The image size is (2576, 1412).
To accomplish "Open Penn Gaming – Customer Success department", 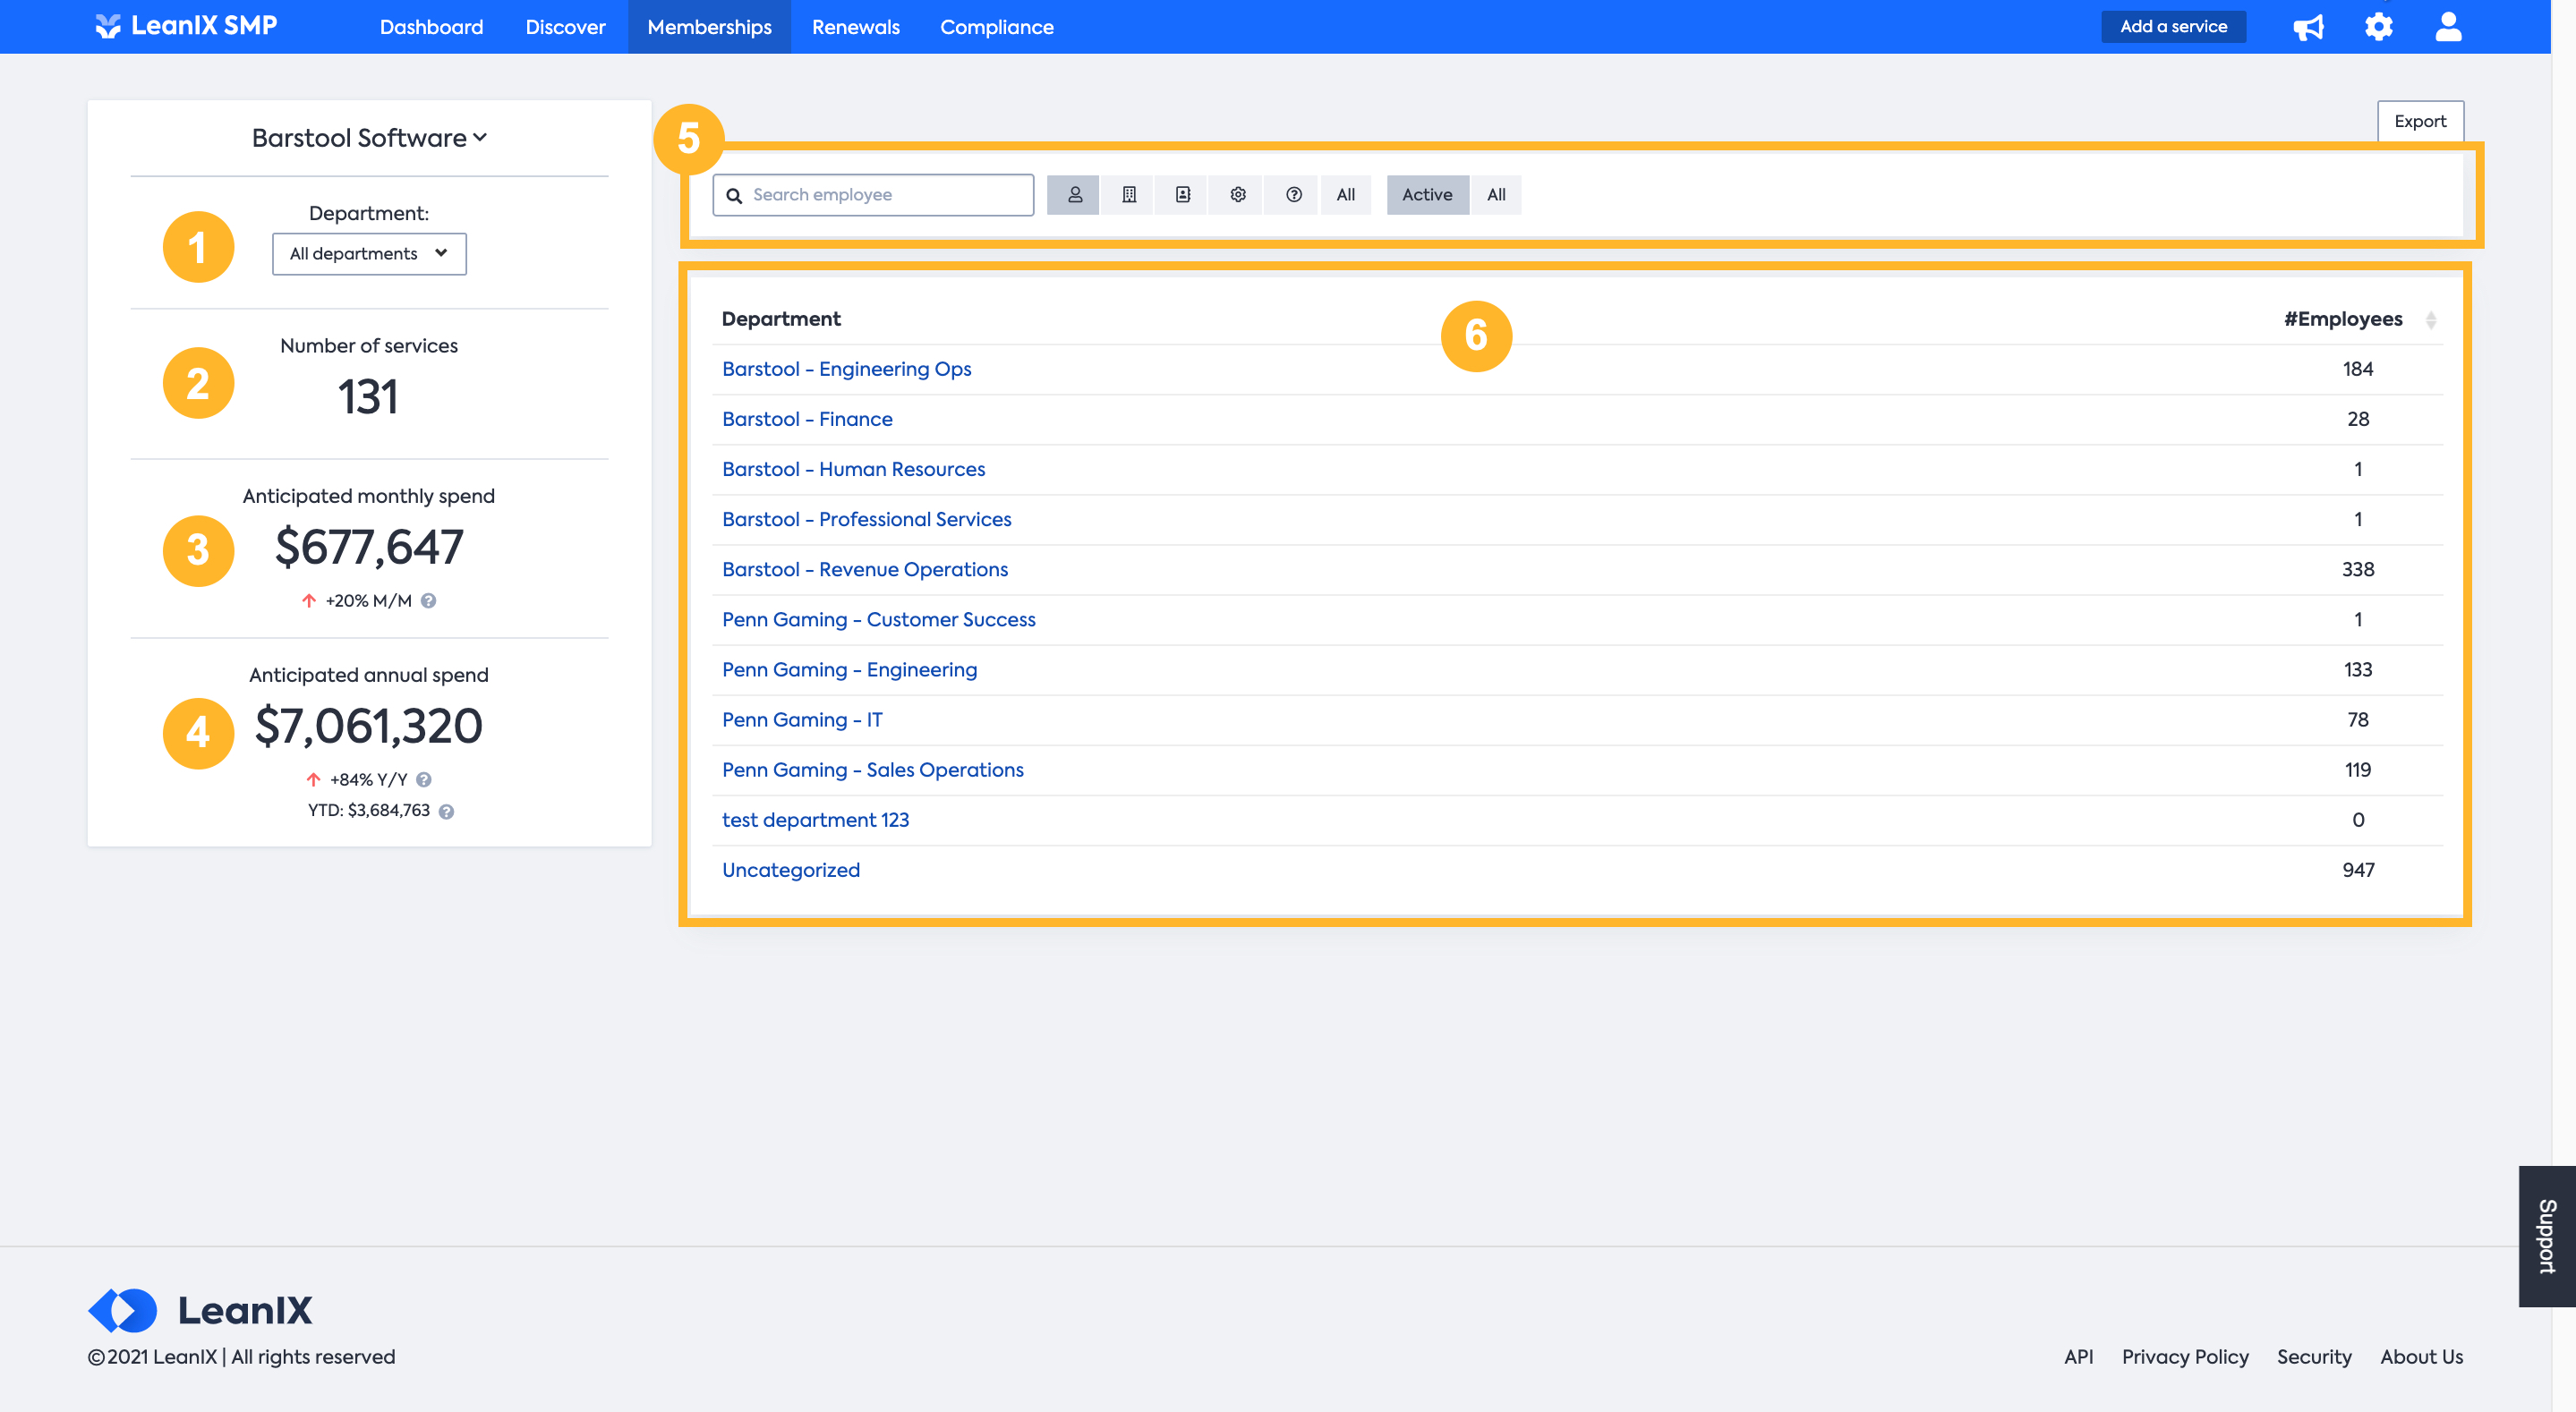I will [879, 619].
